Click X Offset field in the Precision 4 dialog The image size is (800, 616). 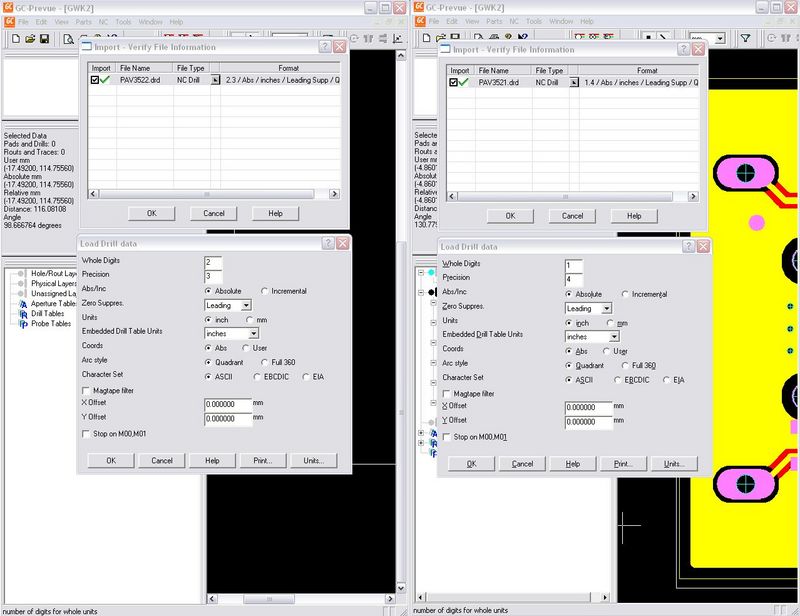[x=587, y=407]
